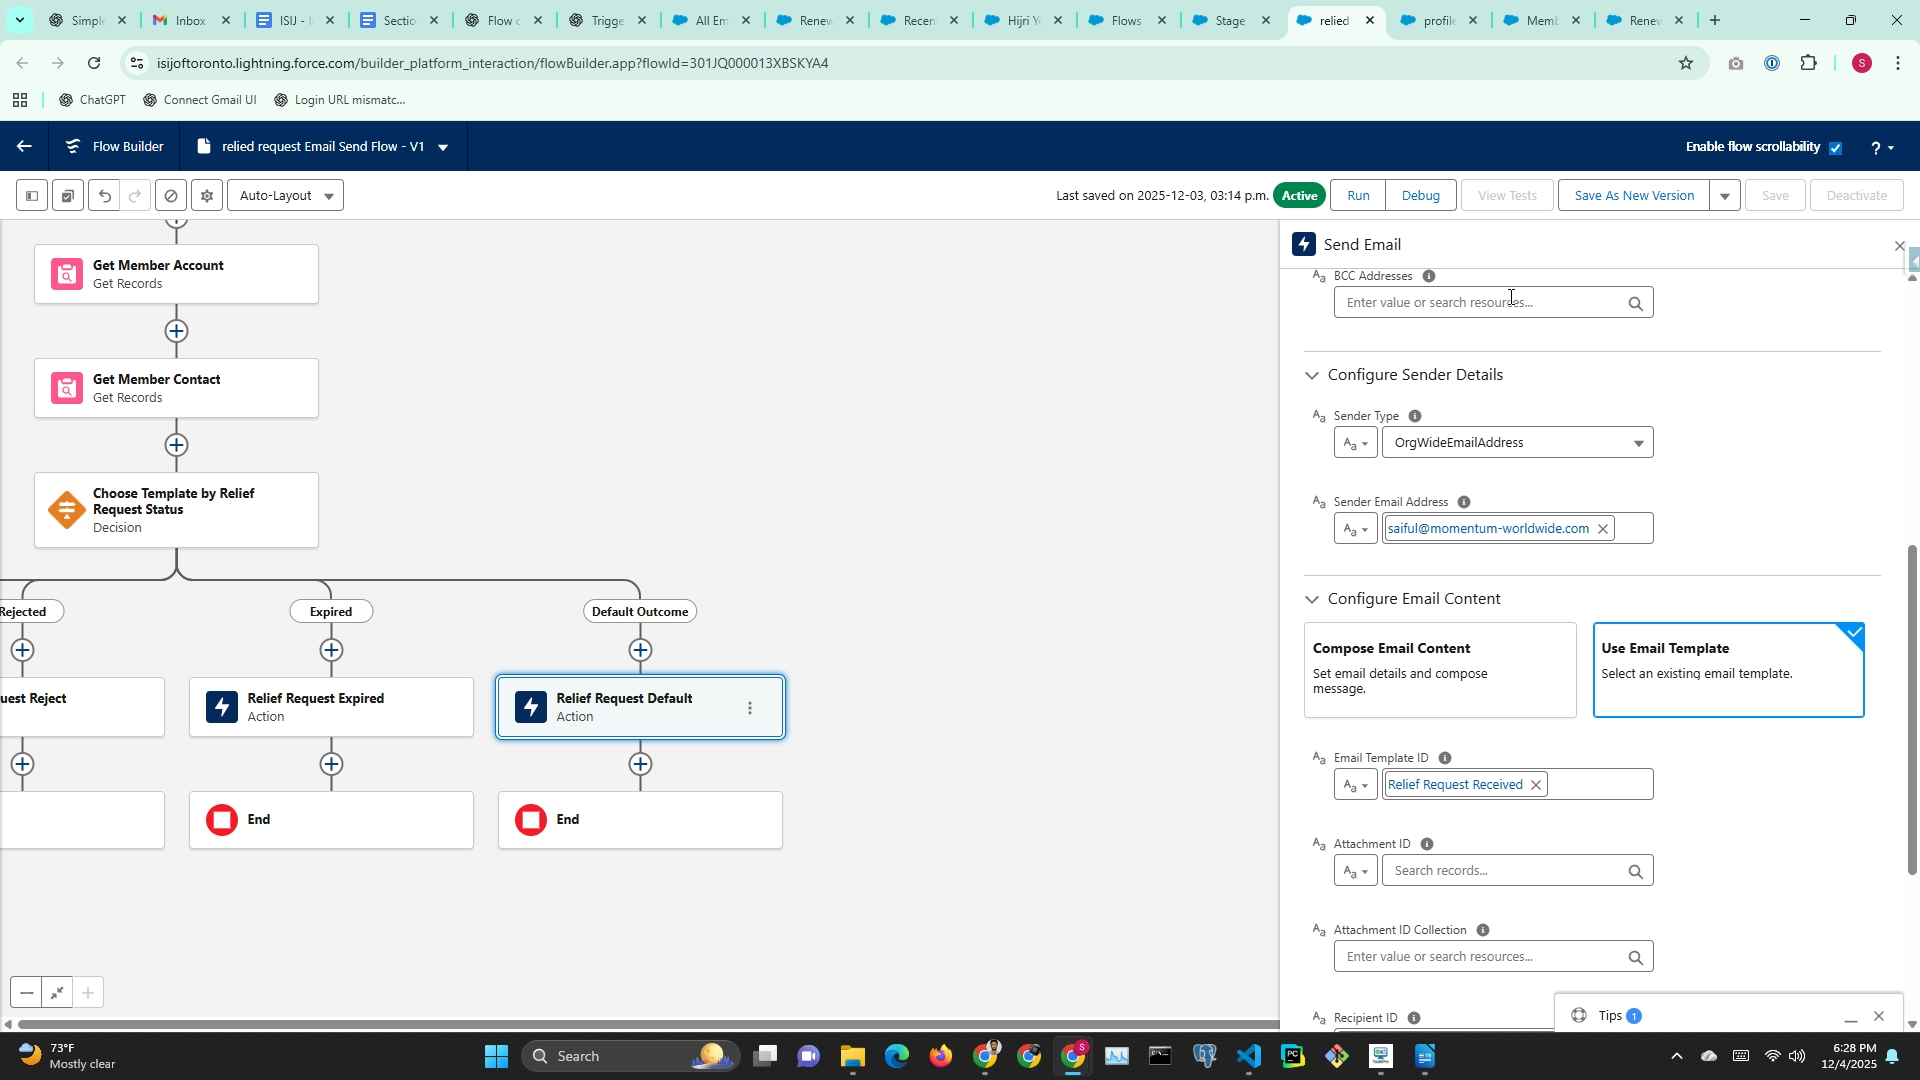
Task: Collapse Configure Sender Details section
Action: [1311, 376]
